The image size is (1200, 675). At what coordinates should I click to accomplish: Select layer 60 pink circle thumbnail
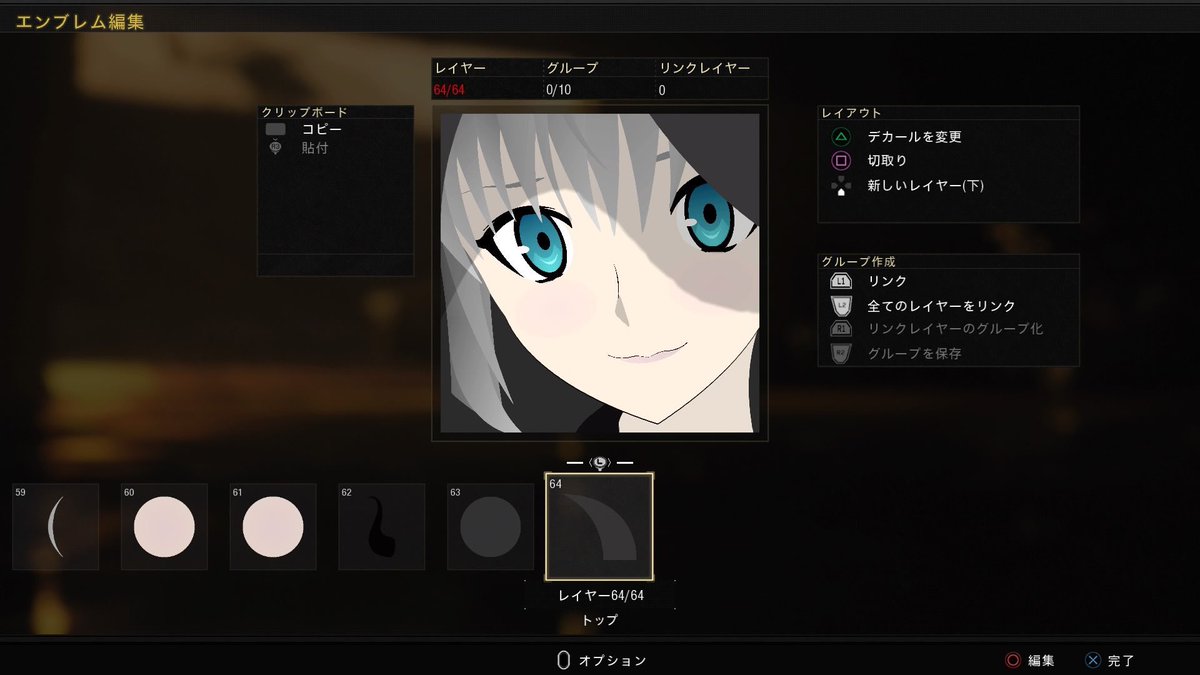pos(164,527)
